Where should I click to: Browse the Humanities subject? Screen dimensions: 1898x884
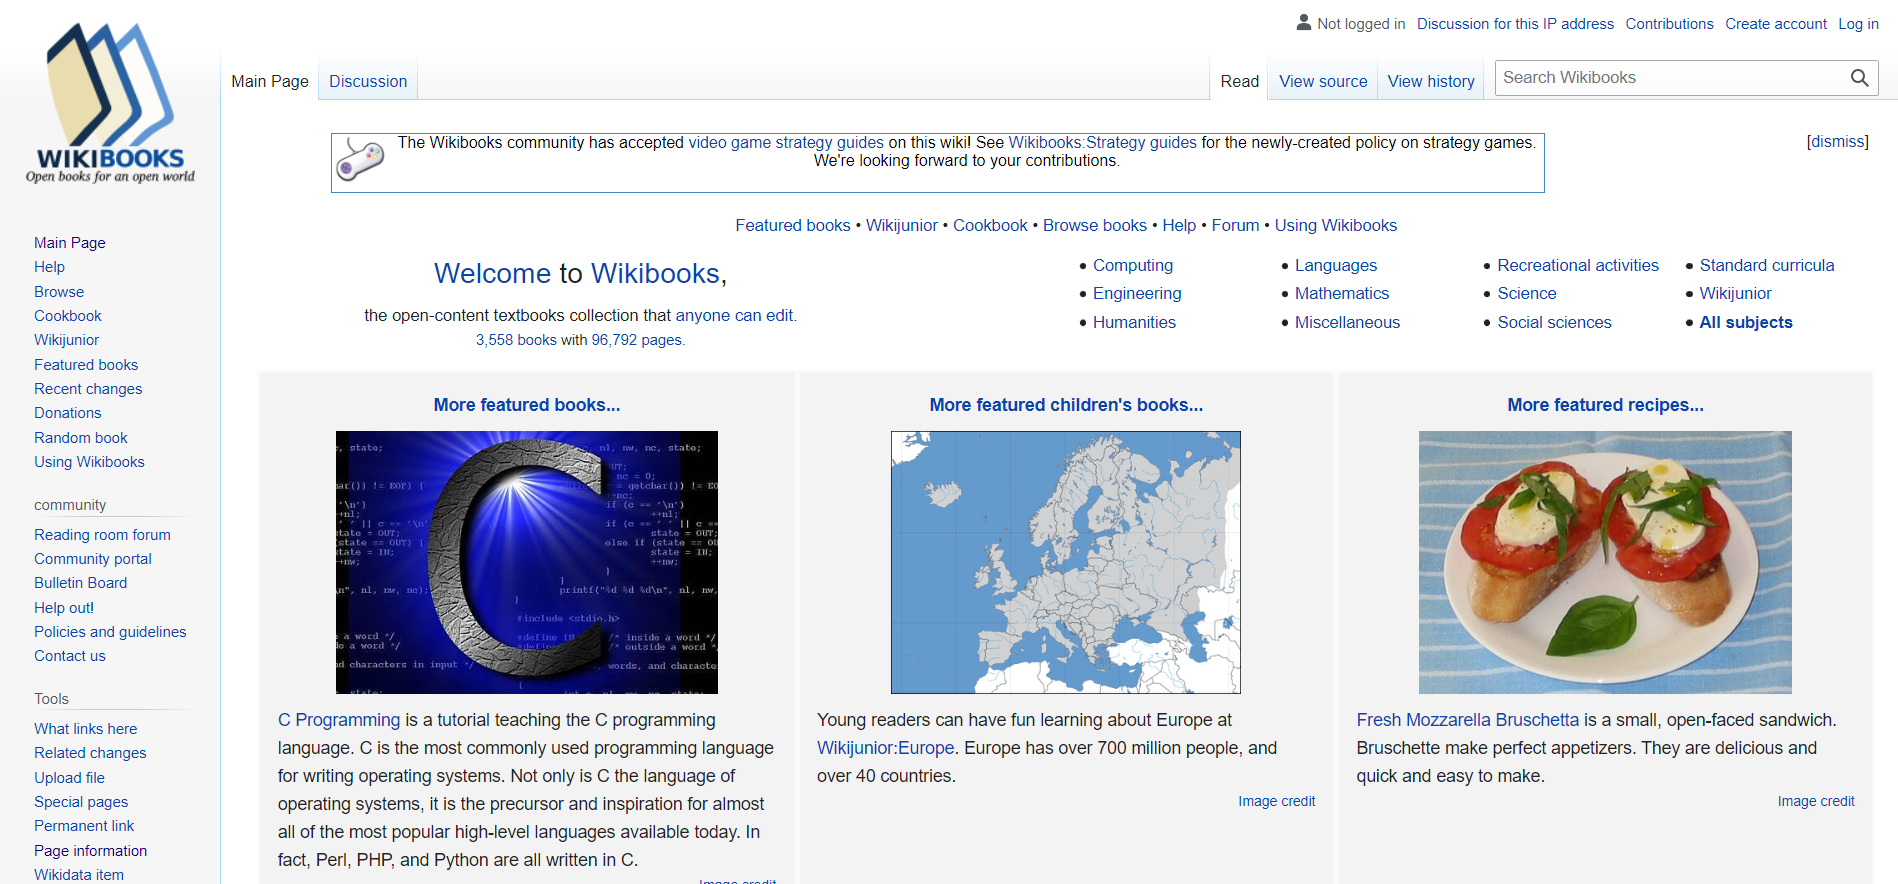point(1134,322)
